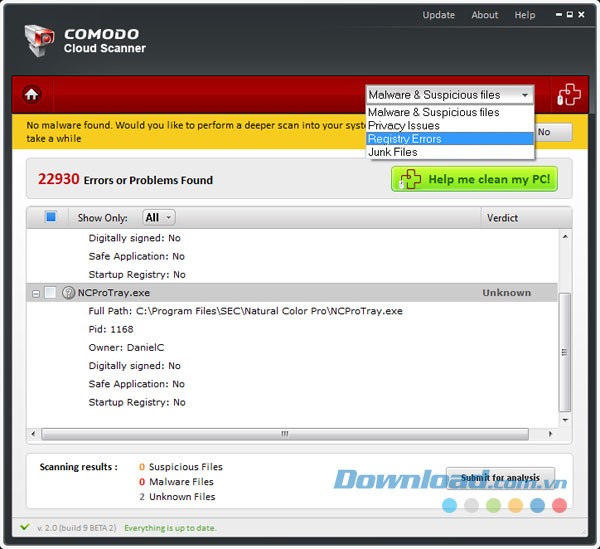
Task: Open the Update menu
Action: (x=439, y=15)
